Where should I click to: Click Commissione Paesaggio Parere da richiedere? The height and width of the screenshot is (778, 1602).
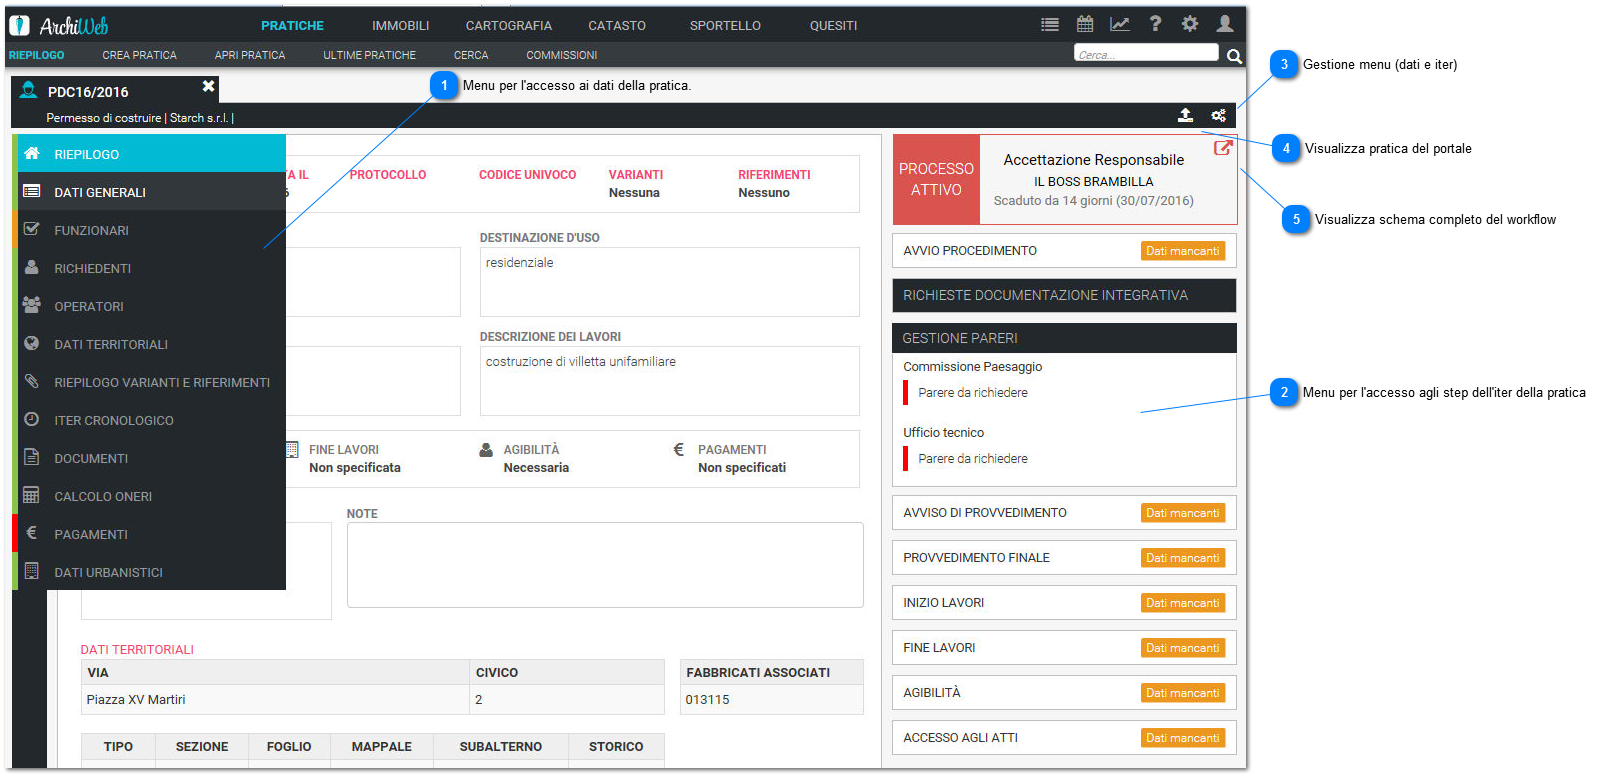pos(972,393)
